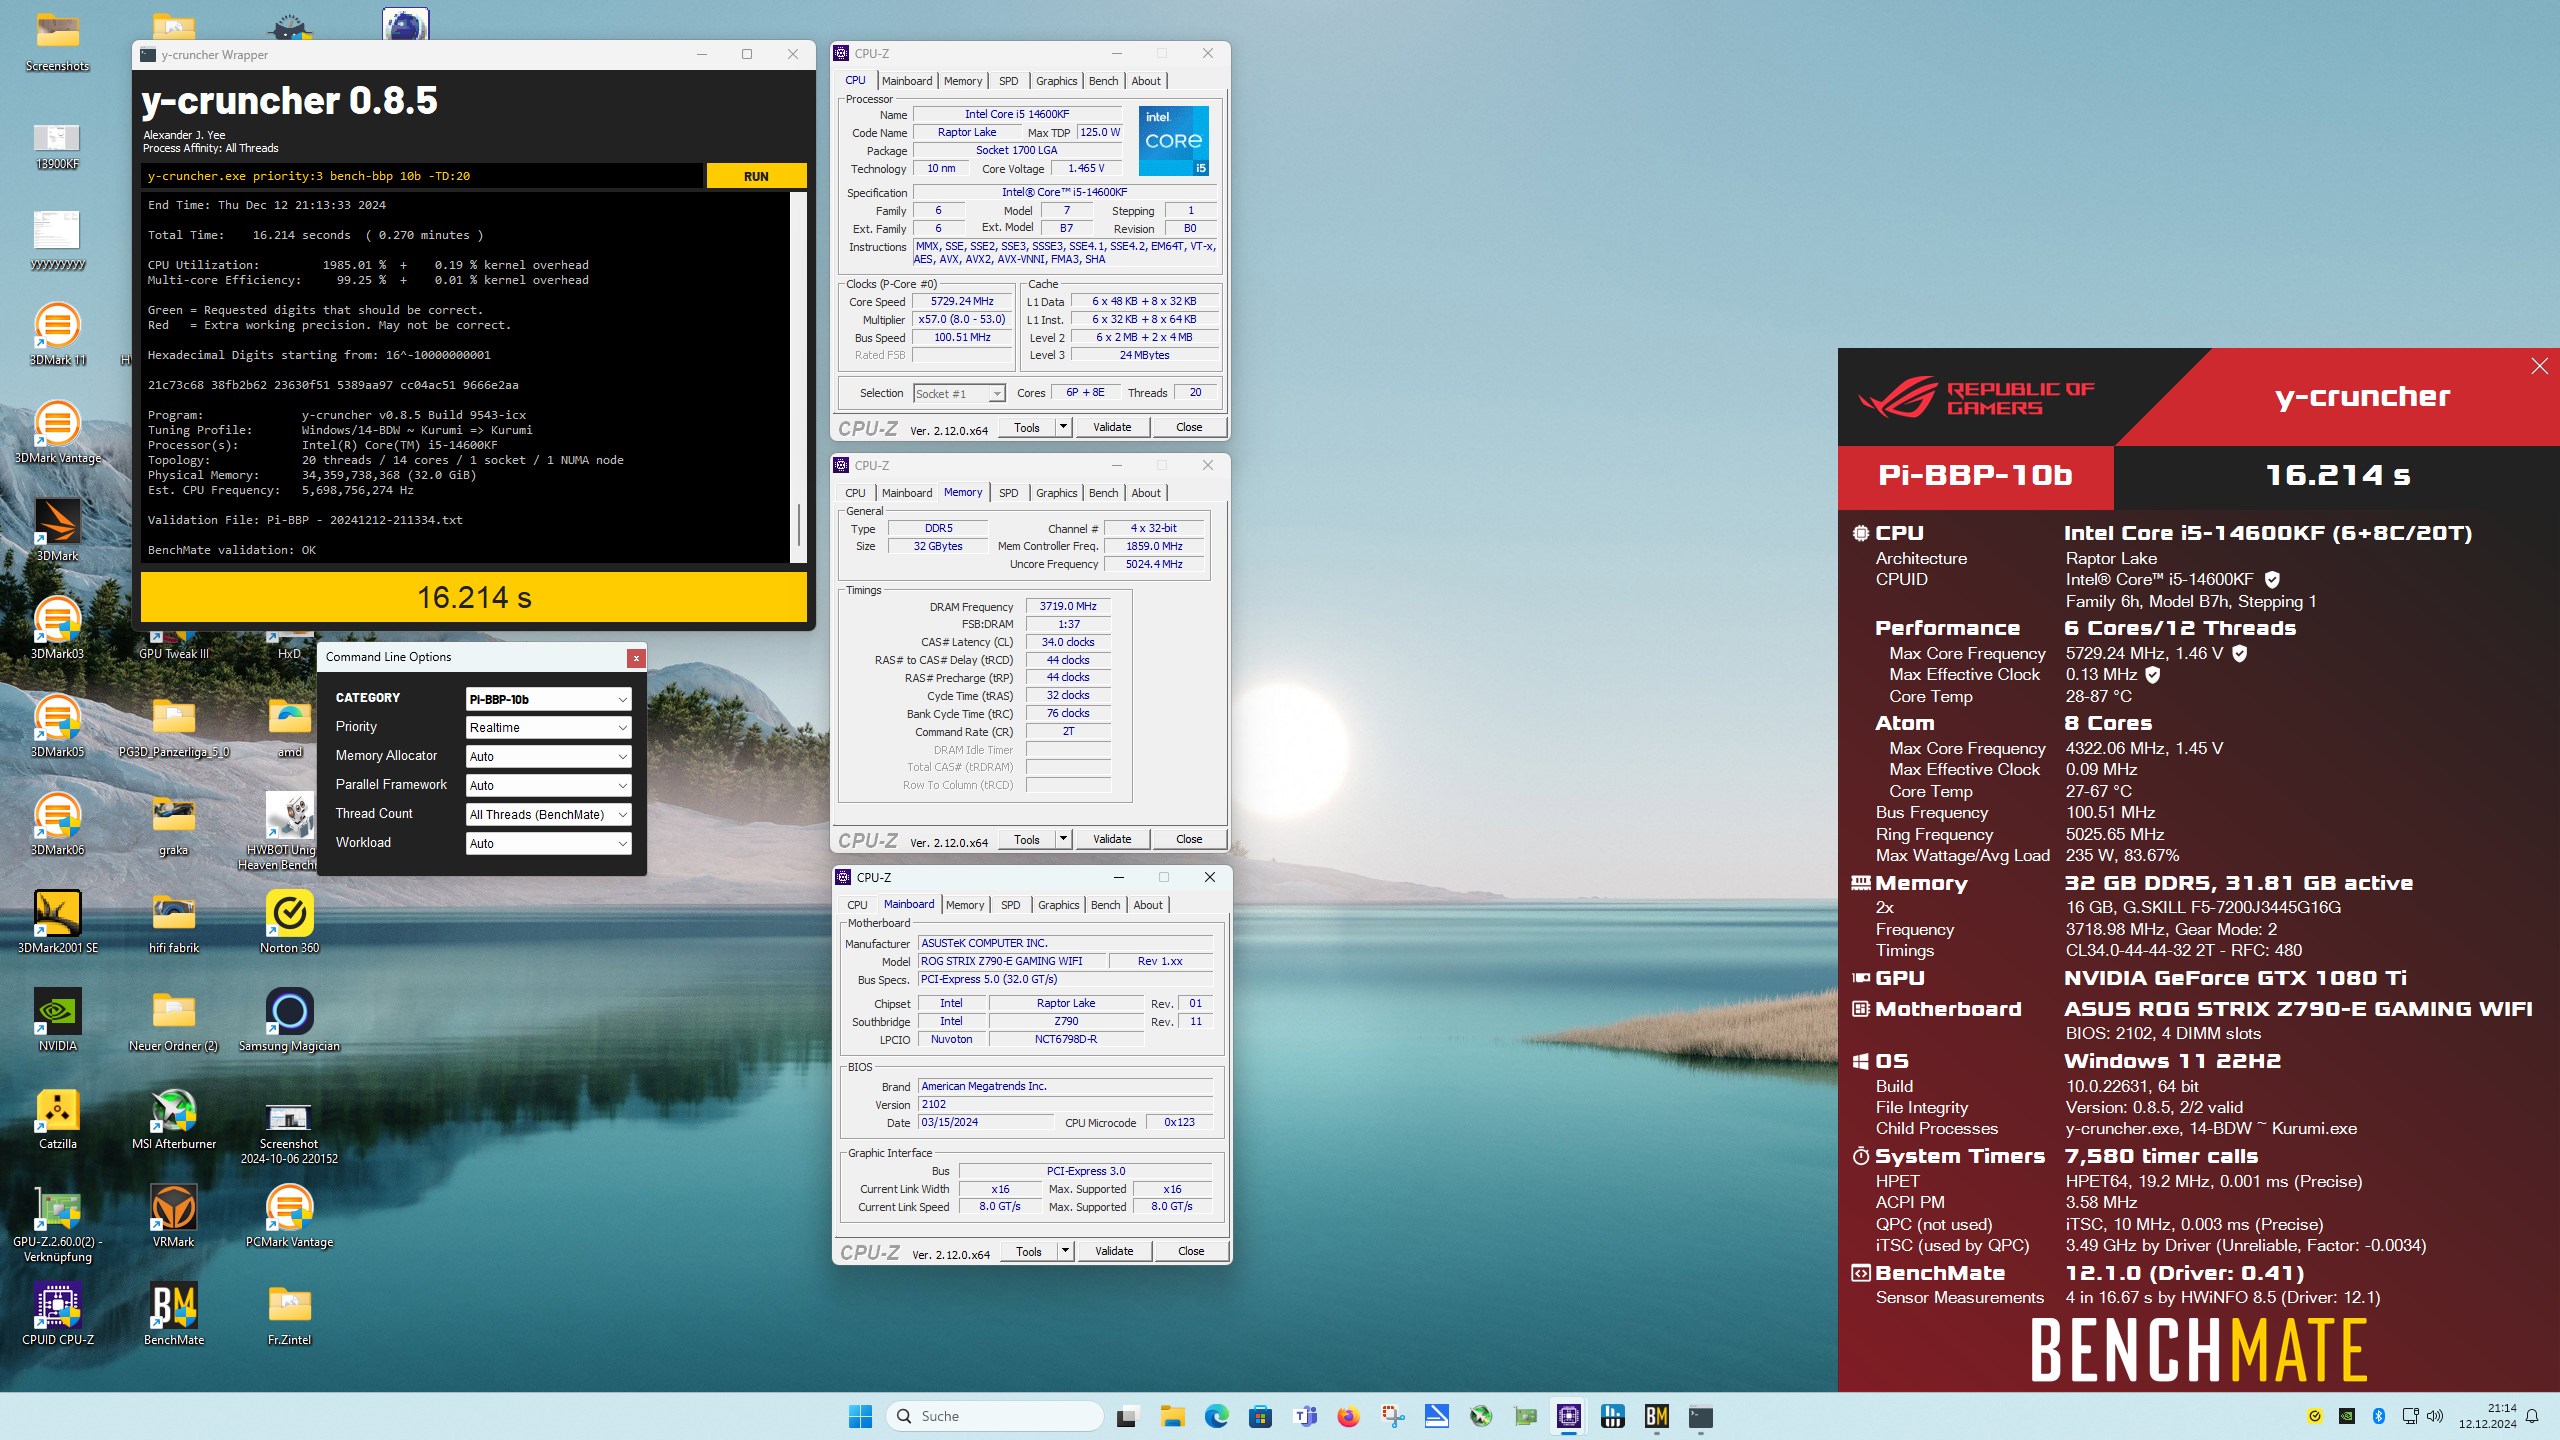Open Microsoft Edge from the taskbar
The width and height of the screenshot is (2560, 1440).
[1217, 1416]
